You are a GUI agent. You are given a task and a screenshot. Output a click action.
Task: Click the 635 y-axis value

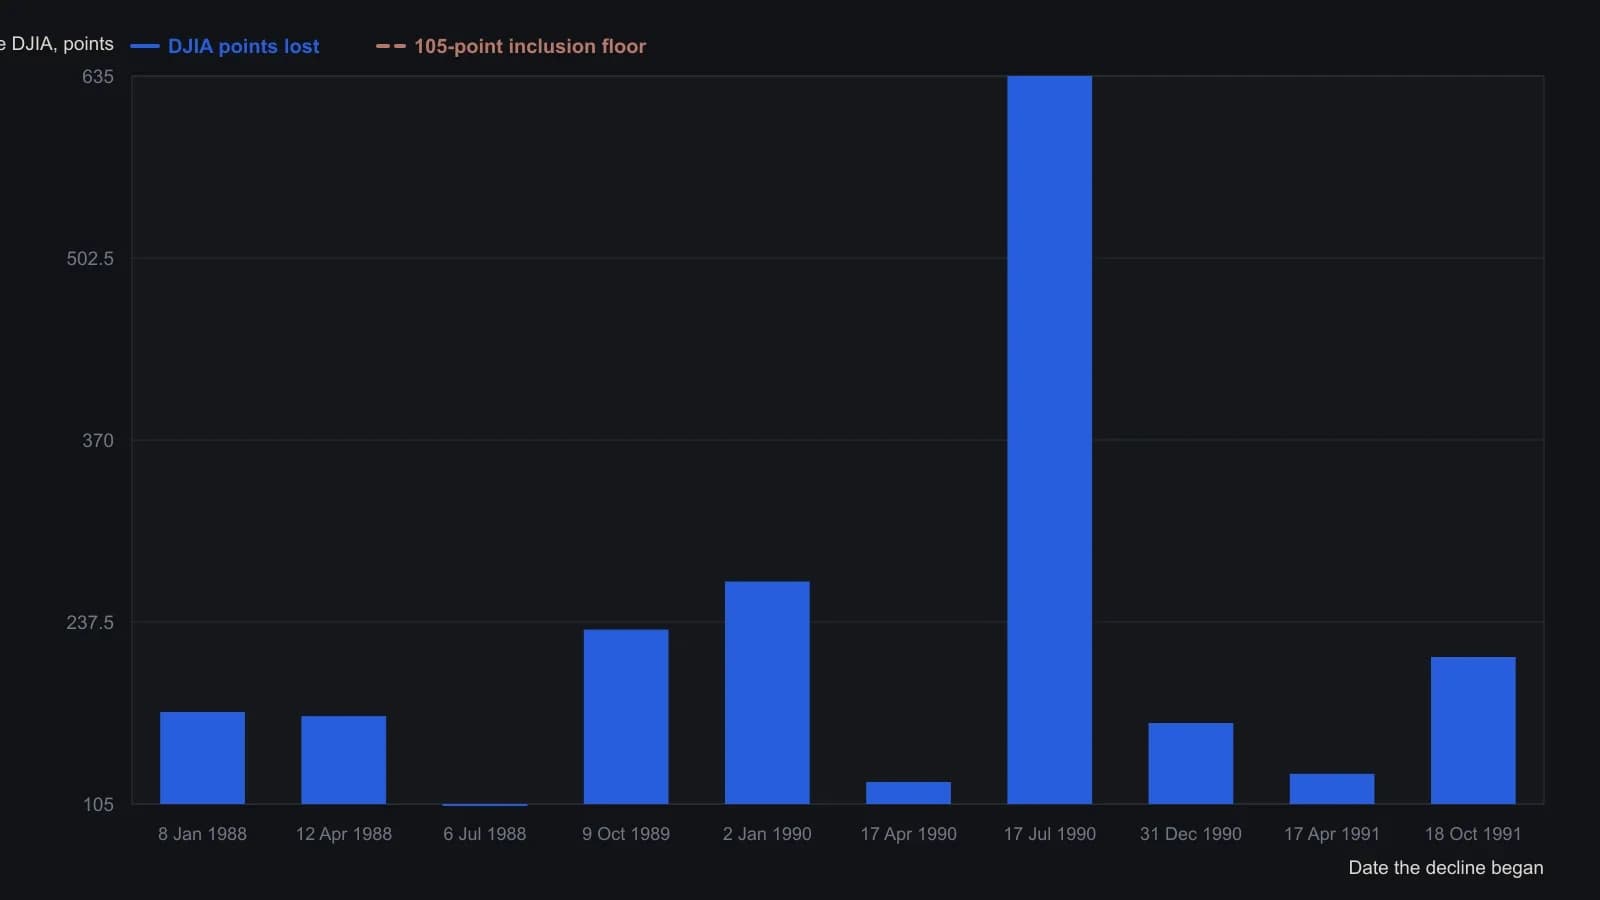98,77
